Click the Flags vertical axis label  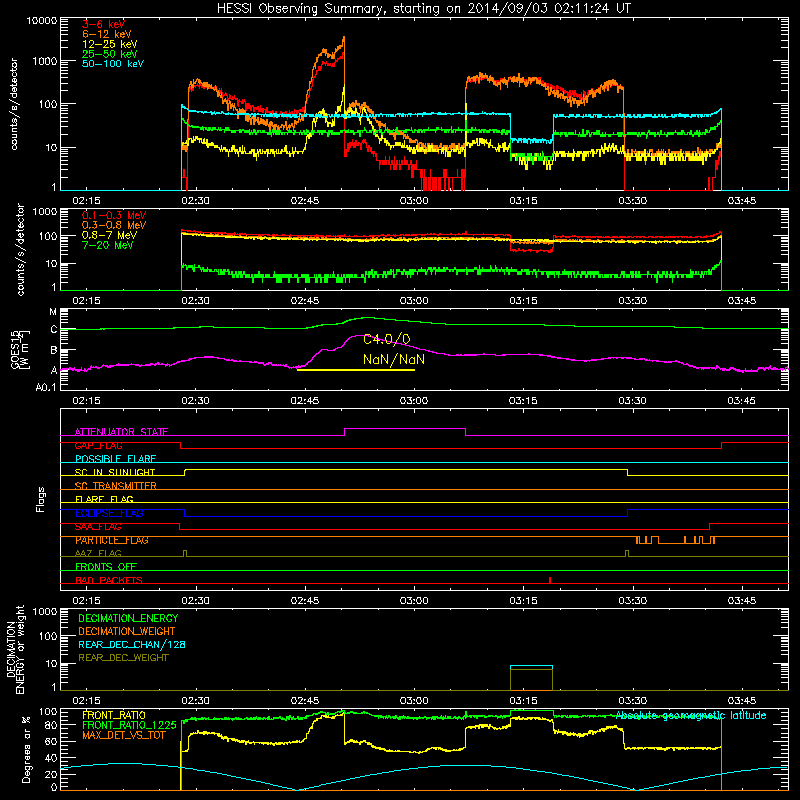[41, 499]
